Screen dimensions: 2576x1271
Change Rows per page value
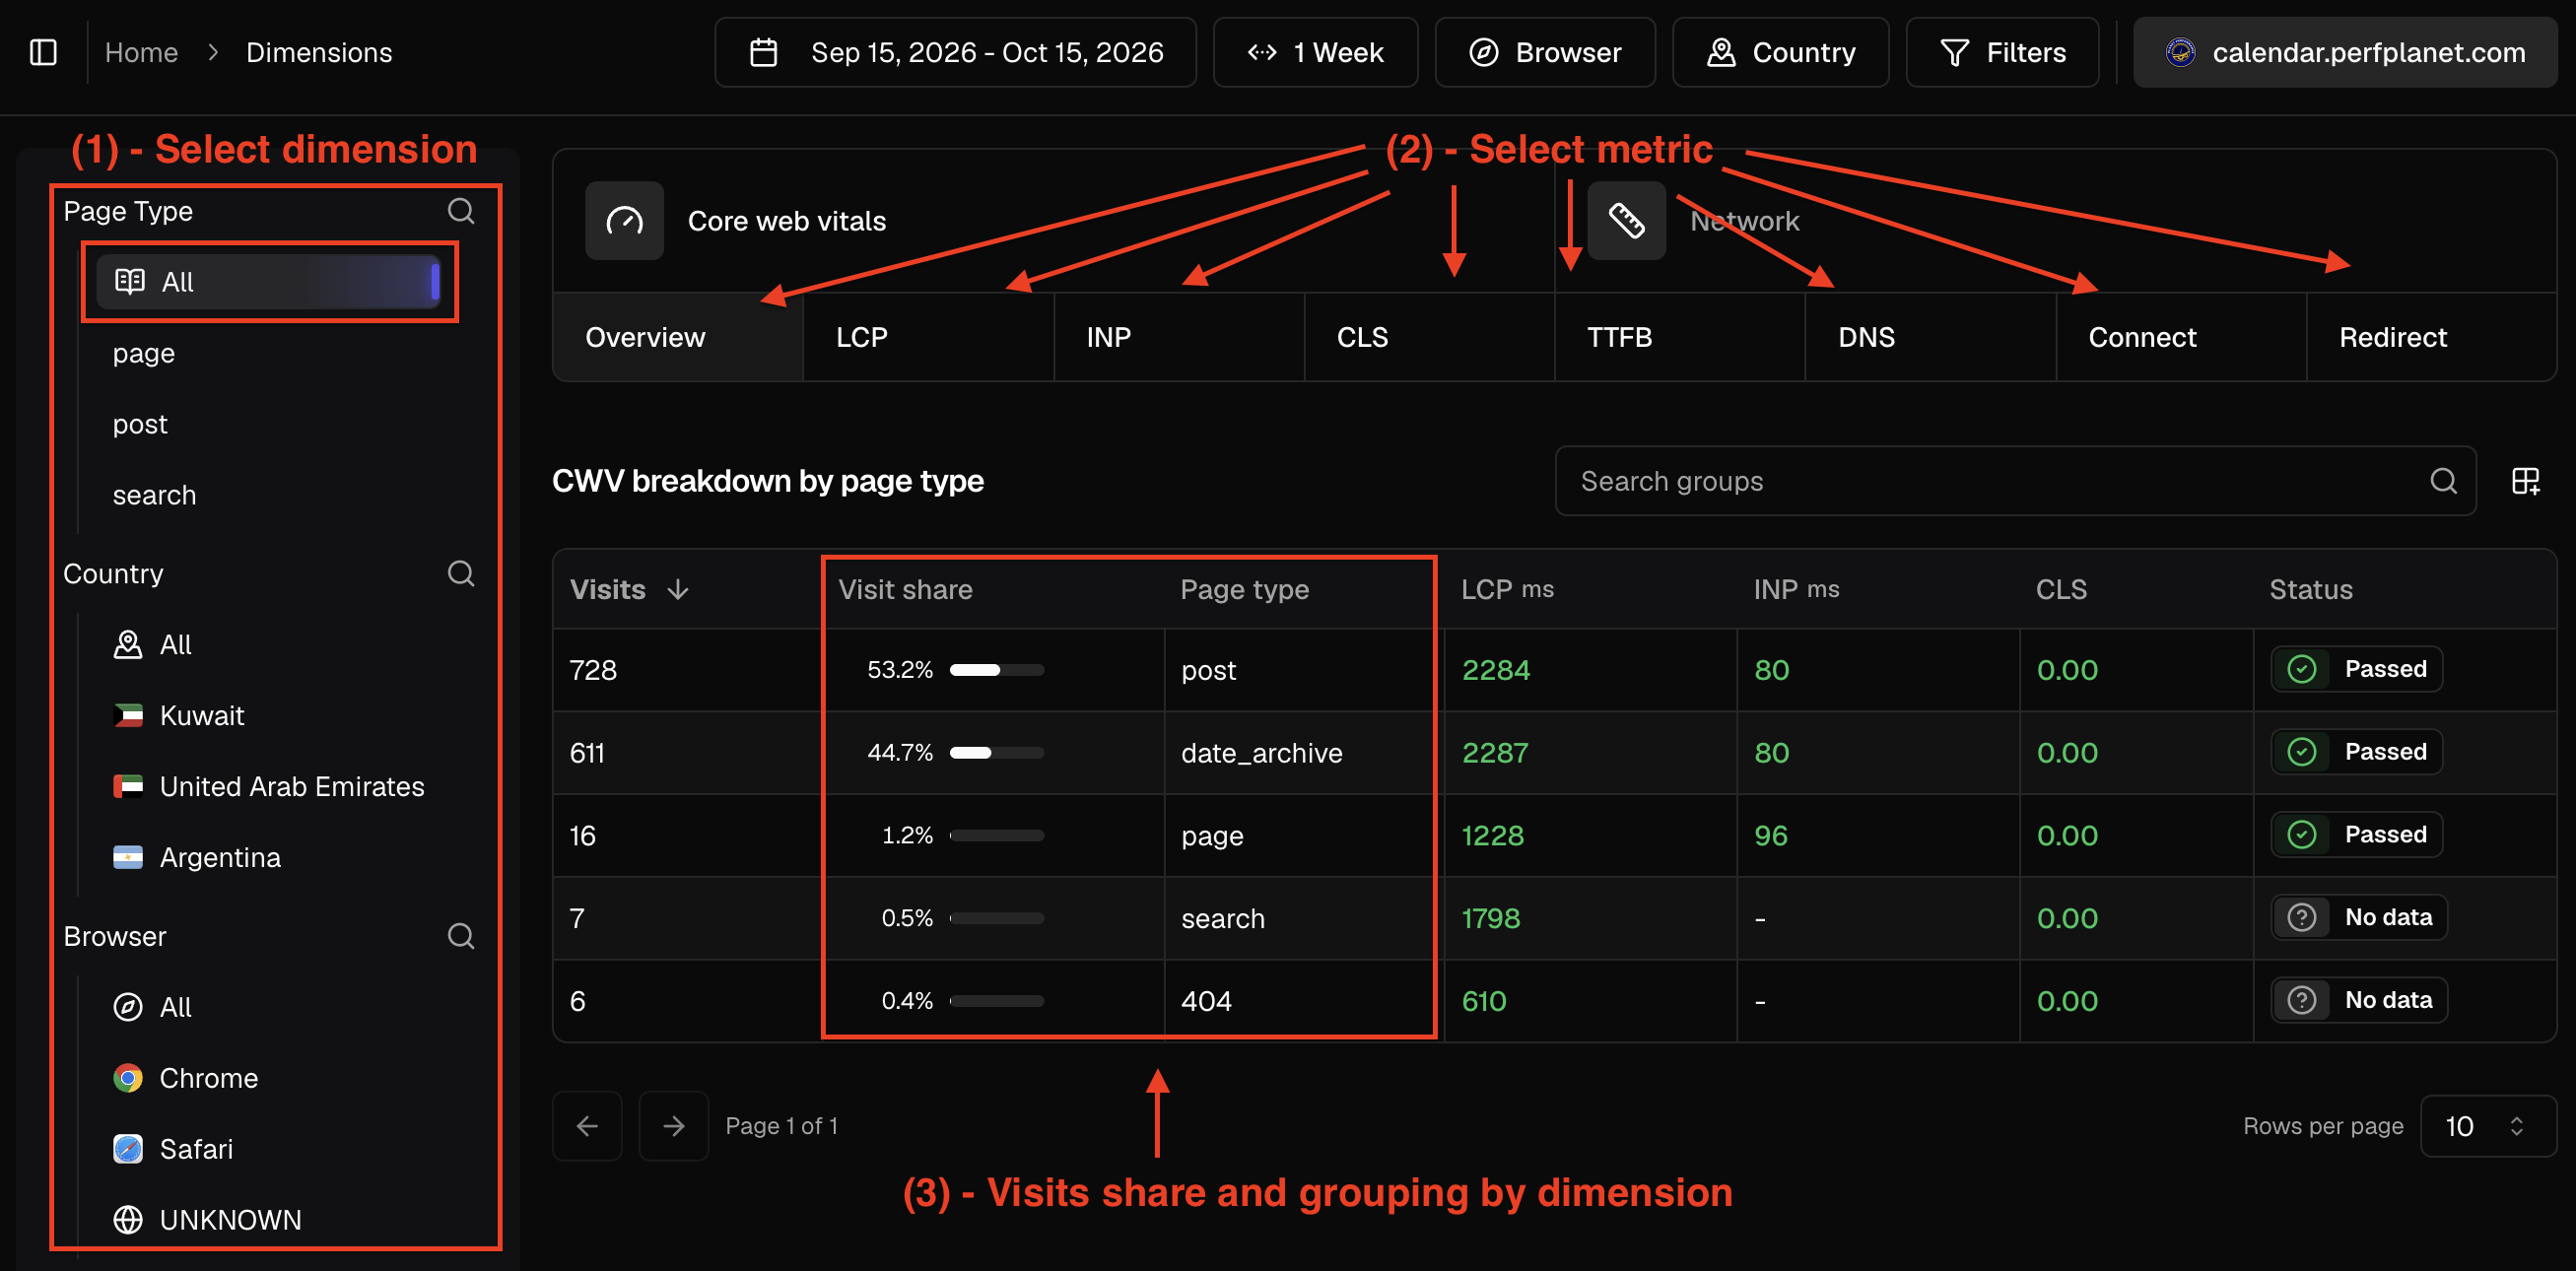coord(2488,1126)
